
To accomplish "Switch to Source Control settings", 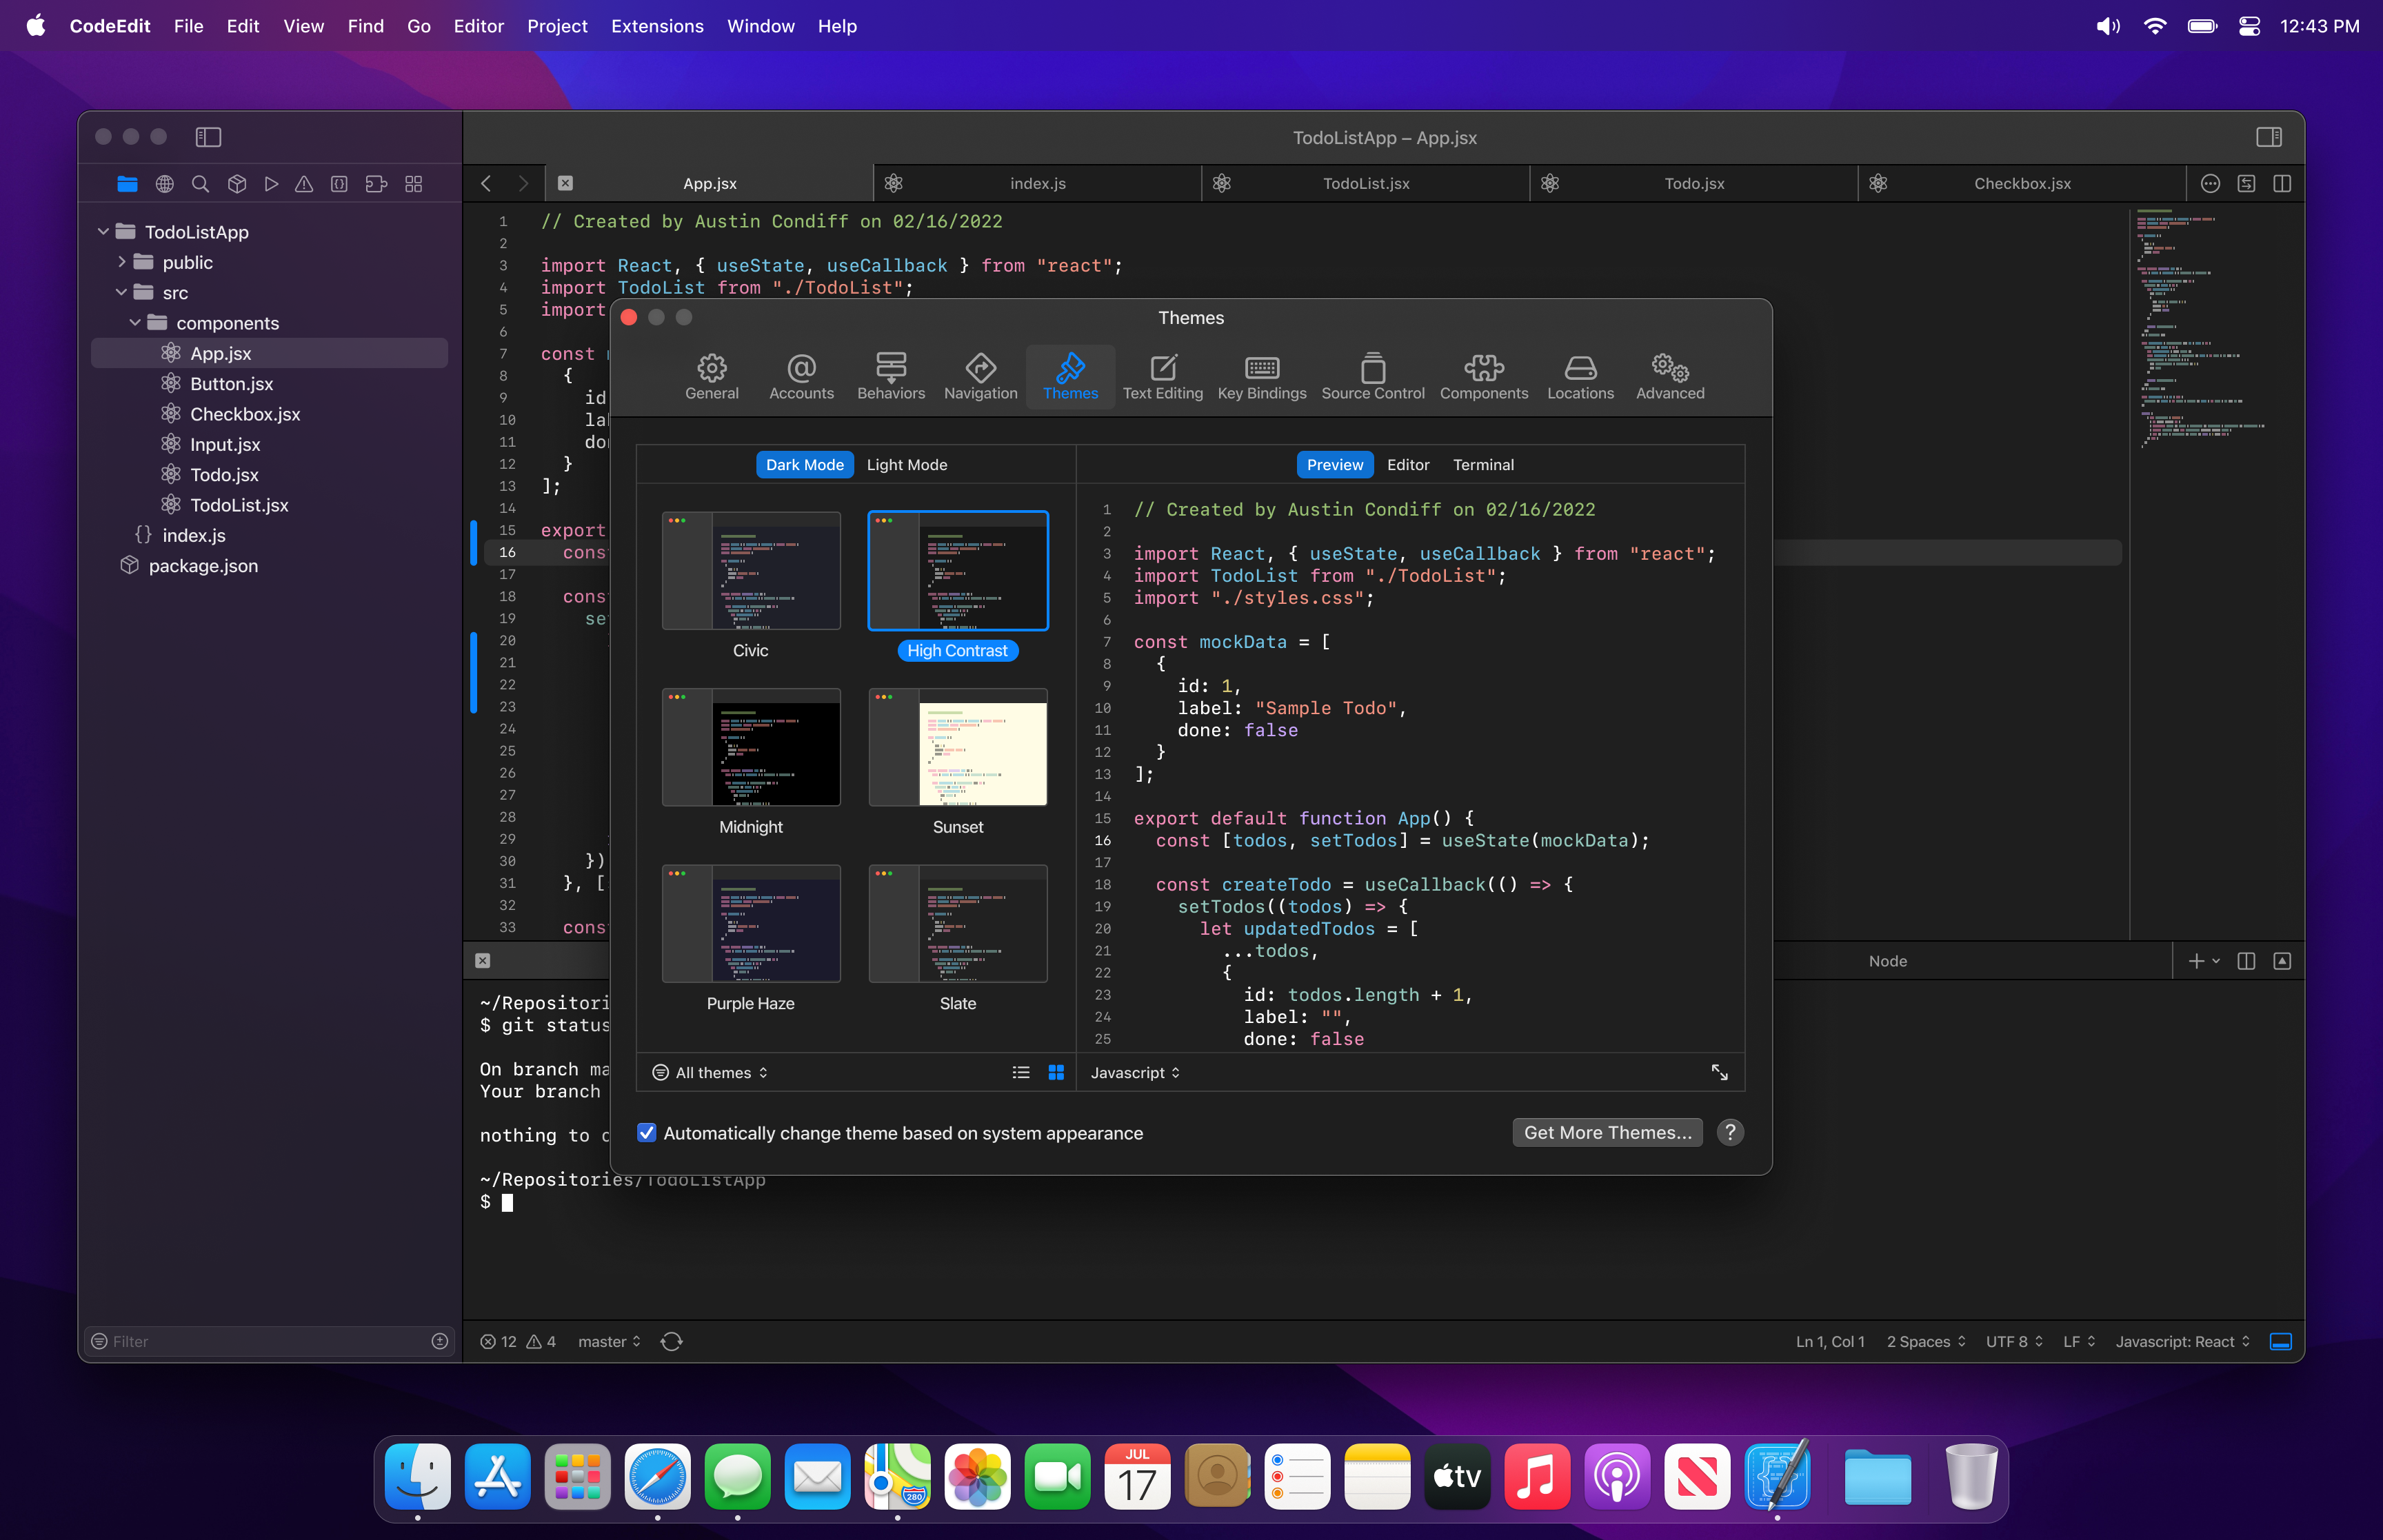I will point(1372,376).
